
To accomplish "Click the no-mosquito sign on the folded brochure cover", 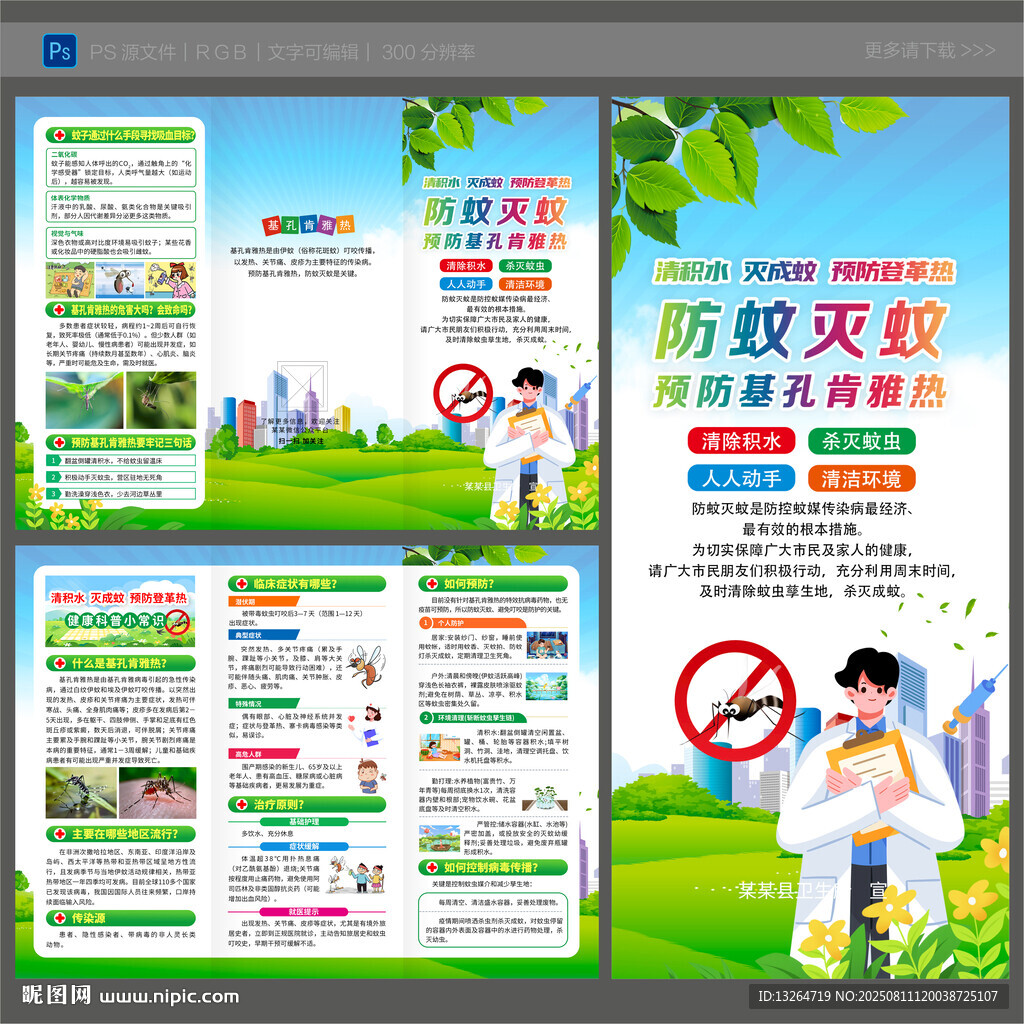I will [x=463, y=394].
